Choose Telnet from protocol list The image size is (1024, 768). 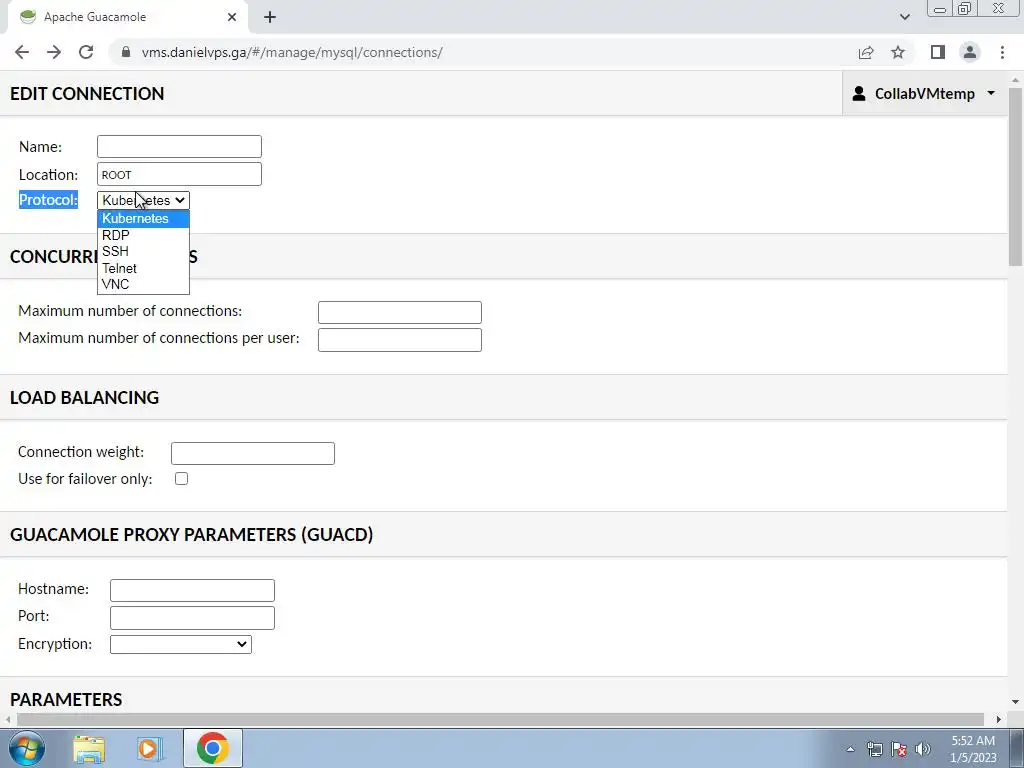(x=143, y=268)
